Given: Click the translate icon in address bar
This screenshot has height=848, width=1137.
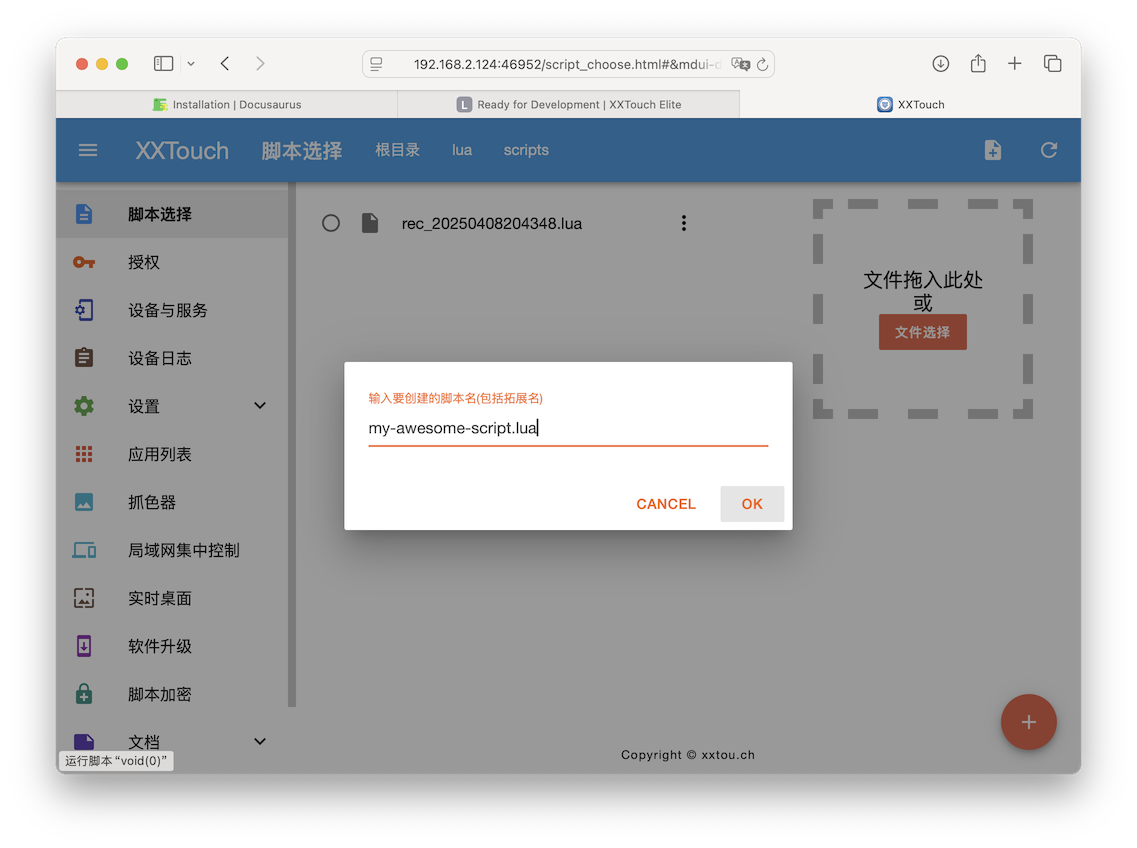Looking at the screenshot, I should point(740,64).
